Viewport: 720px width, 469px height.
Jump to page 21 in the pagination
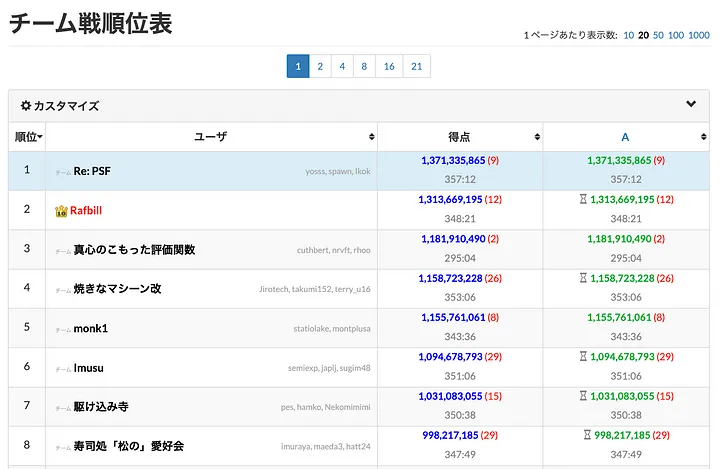[416, 66]
